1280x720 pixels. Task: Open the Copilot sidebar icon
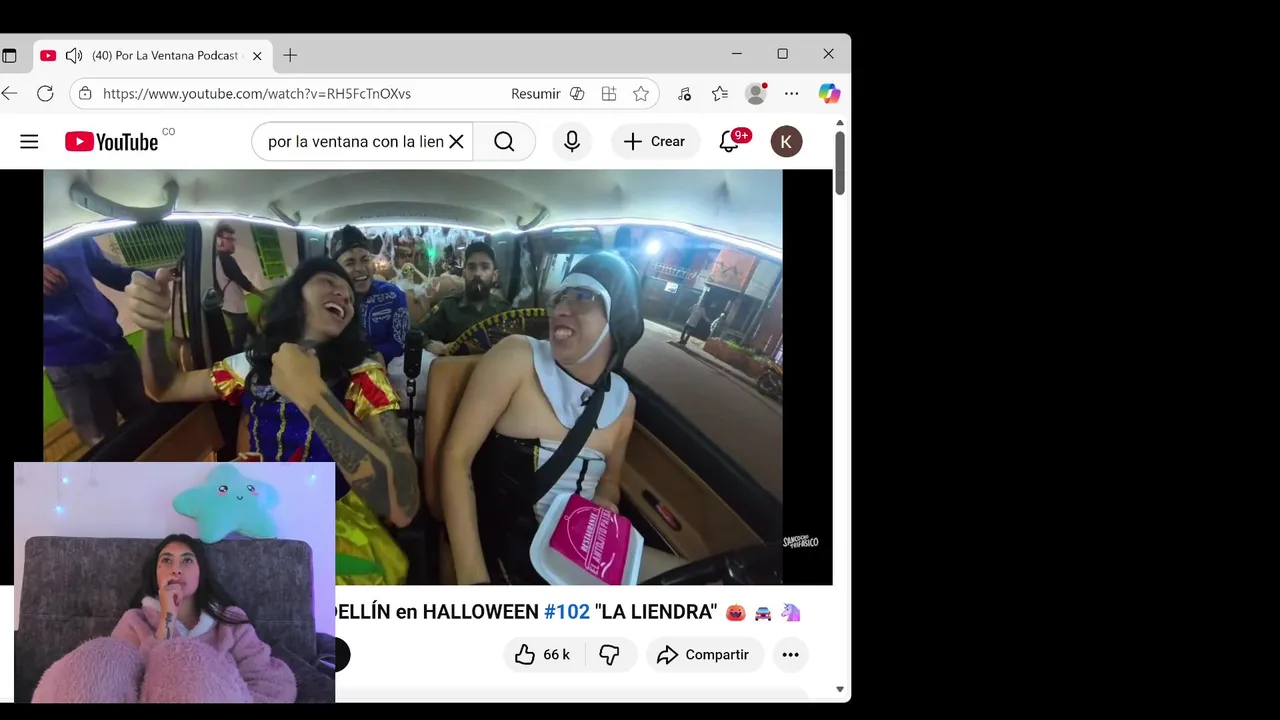[829, 94]
